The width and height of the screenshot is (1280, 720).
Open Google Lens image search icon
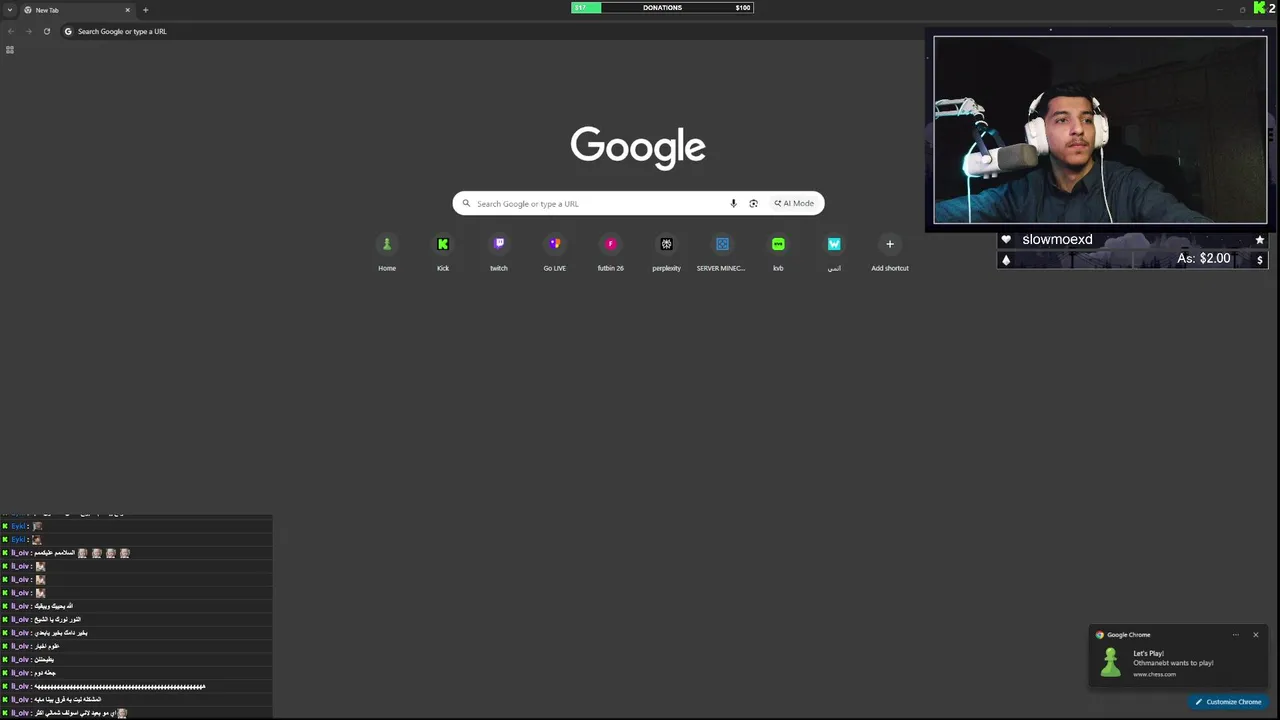tap(753, 203)
